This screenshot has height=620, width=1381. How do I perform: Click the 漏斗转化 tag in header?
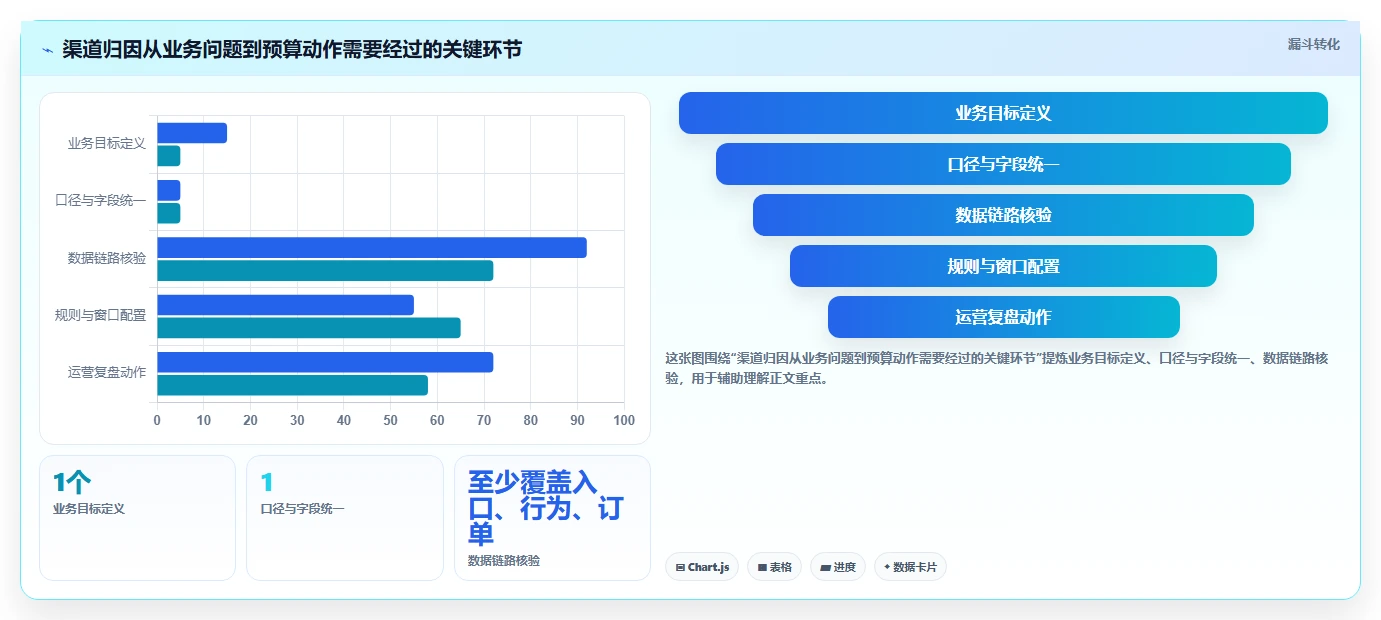(1313, 44)
